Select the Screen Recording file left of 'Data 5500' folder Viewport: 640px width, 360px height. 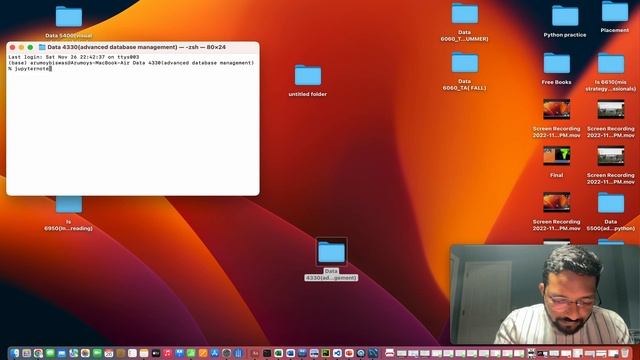[x=556, y=211]
